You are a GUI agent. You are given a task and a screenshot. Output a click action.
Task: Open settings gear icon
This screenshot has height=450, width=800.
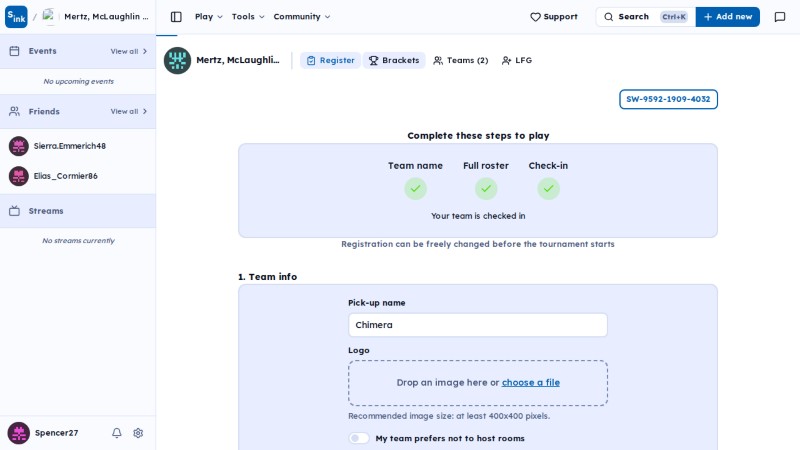(138, 433)
